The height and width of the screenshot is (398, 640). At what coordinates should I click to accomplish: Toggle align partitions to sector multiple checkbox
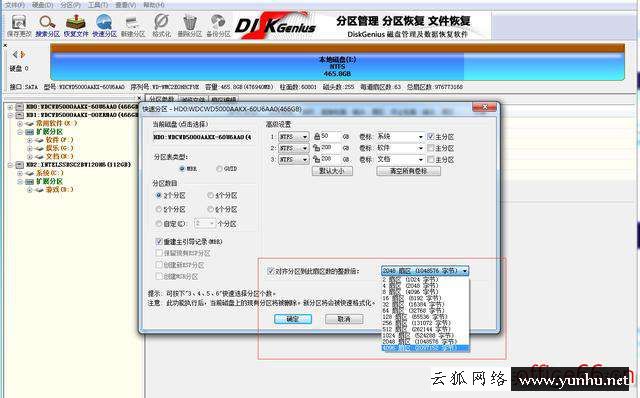pyautogui.click(x=270, y=271)
